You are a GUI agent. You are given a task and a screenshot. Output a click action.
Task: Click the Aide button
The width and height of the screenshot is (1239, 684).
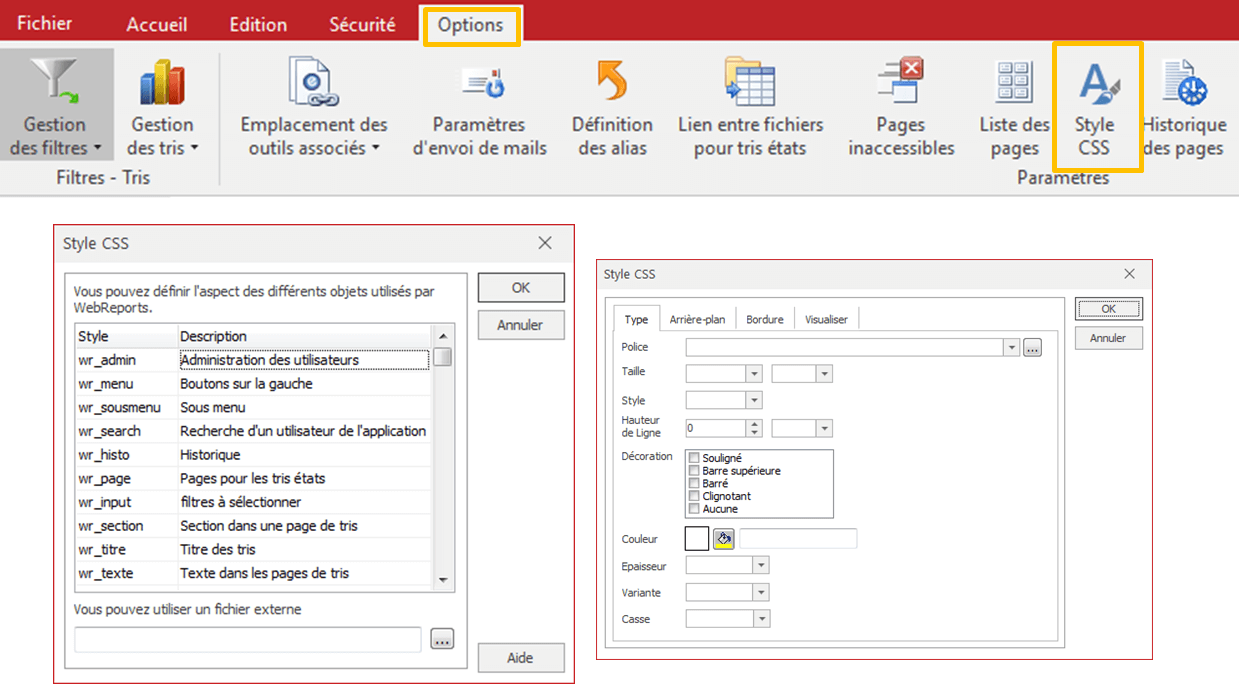pyautogui.click(x=521, y=658)
